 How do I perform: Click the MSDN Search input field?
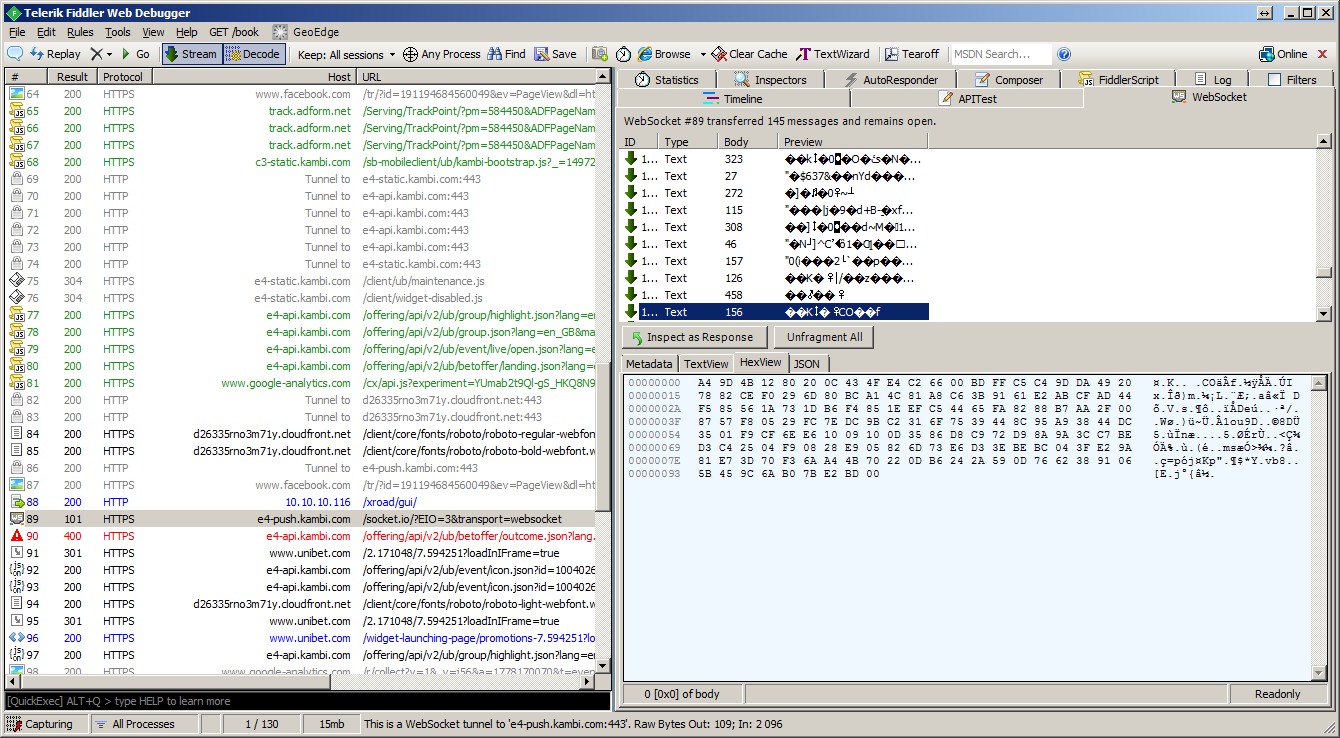pos(1000,54)
